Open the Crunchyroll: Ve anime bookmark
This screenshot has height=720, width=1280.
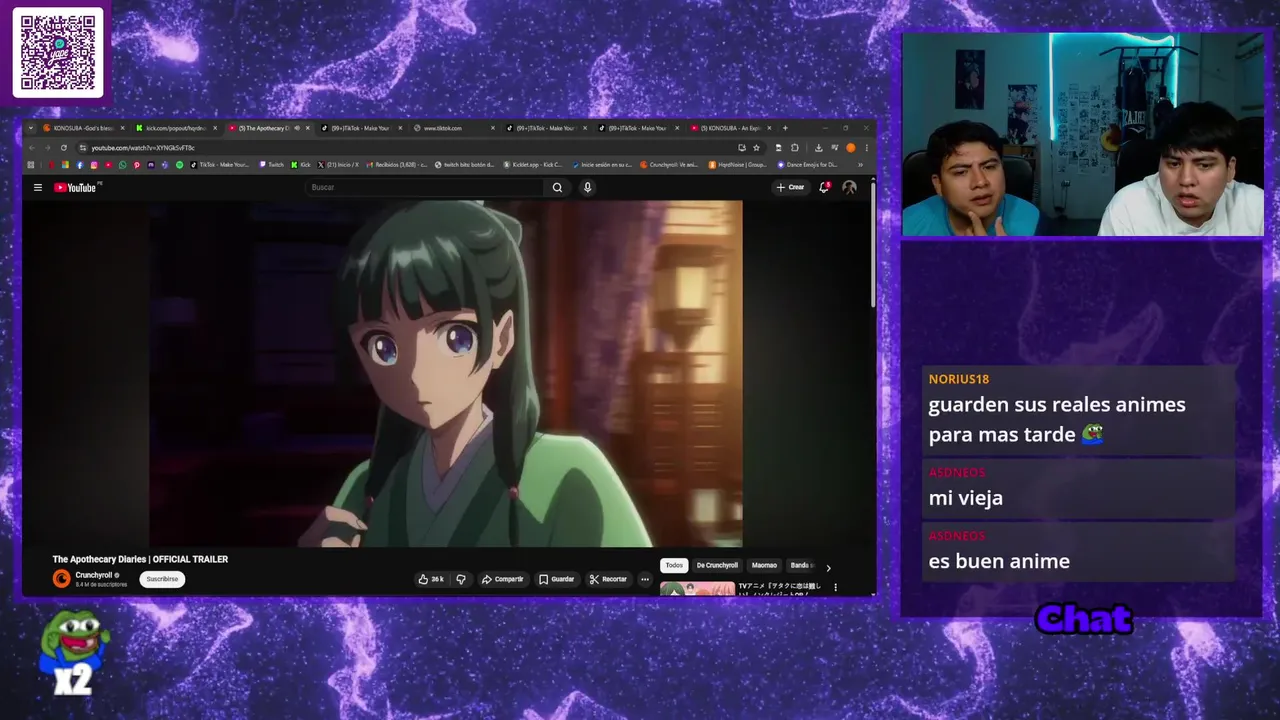pos(669,165)
